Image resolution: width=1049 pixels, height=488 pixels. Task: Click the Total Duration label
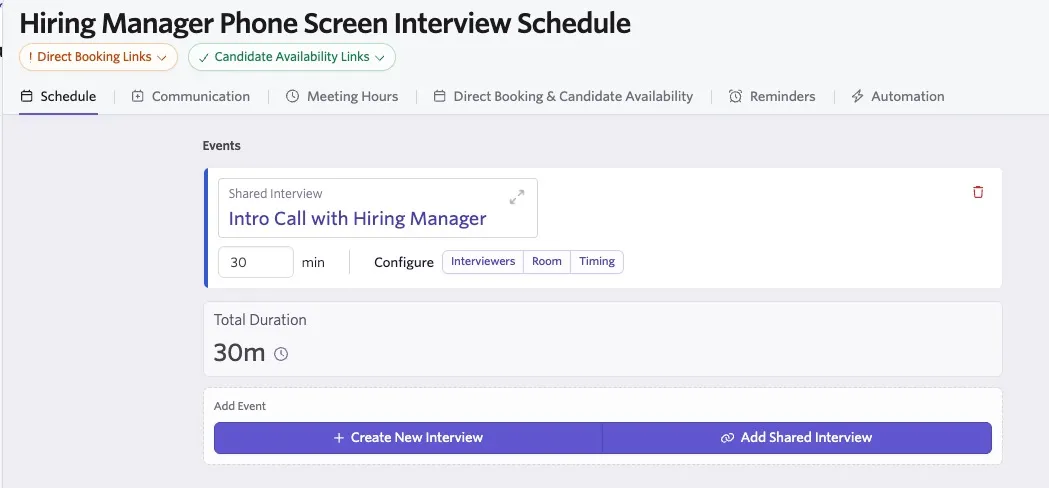260,320
